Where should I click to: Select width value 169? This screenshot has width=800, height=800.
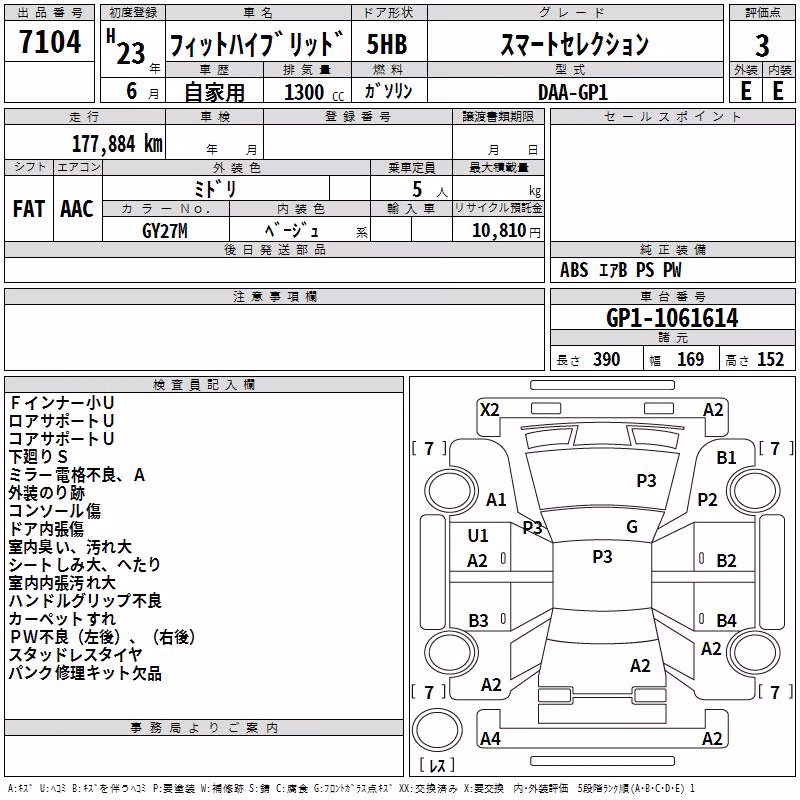(690, 360)
